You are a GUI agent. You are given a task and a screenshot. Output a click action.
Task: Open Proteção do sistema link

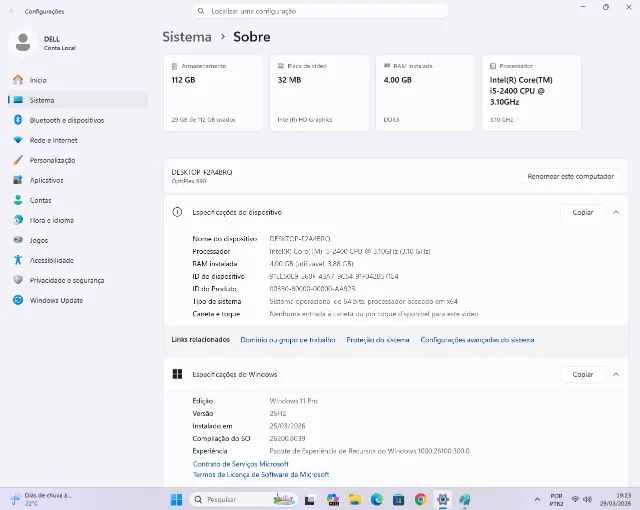click(x=378, y=339)
